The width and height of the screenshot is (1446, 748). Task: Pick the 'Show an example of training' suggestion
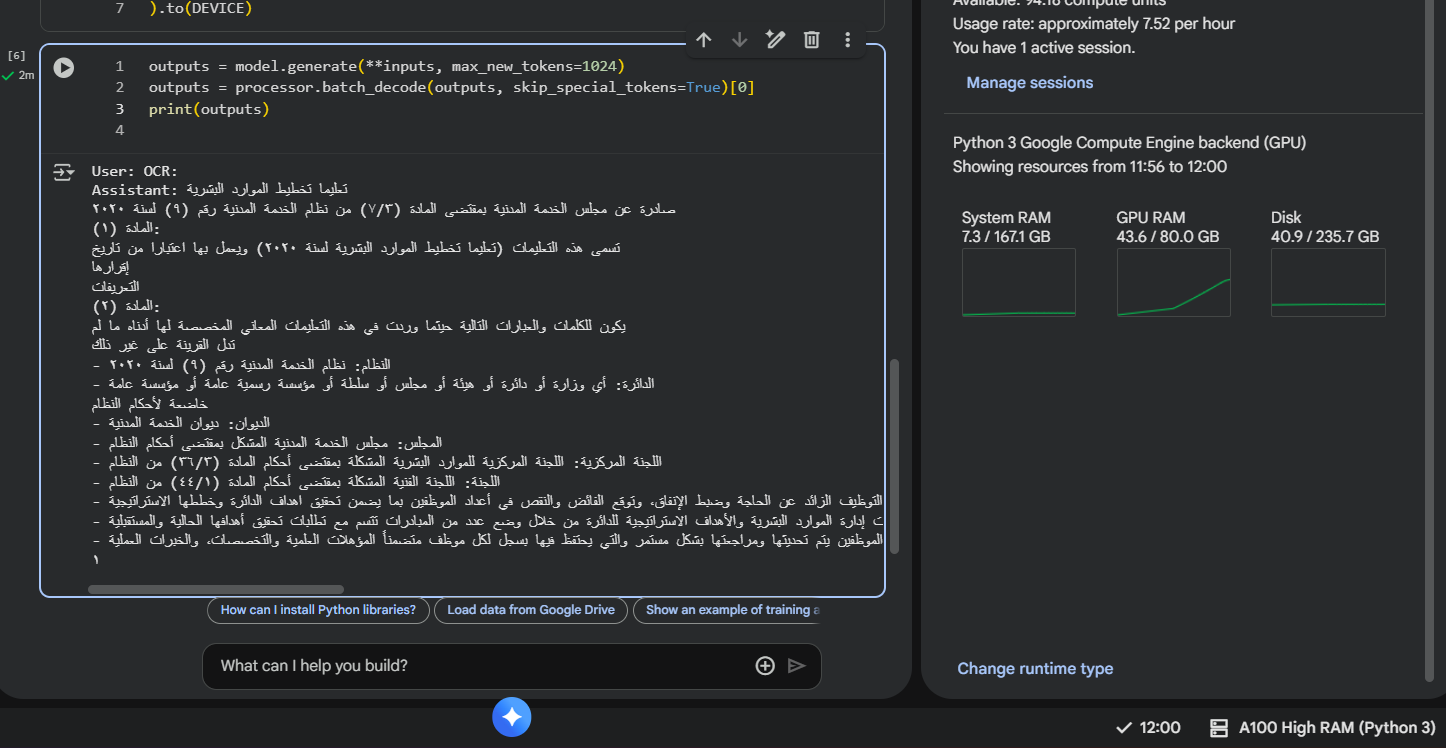[730, 610]
